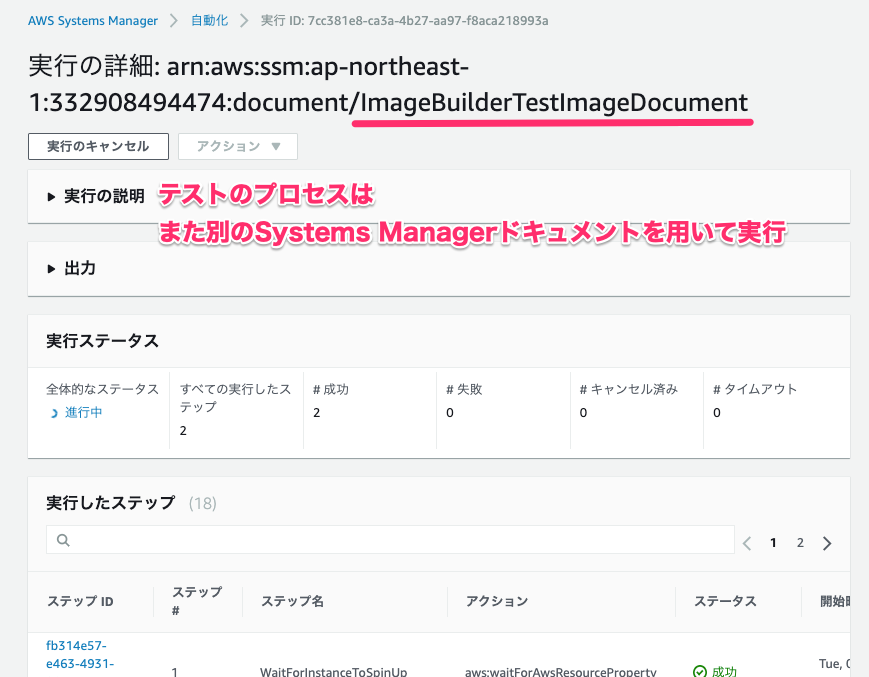This screenshot has height=677, width=869.
Task: Click the ステップ名 column header
Action: tap(293, 602)
